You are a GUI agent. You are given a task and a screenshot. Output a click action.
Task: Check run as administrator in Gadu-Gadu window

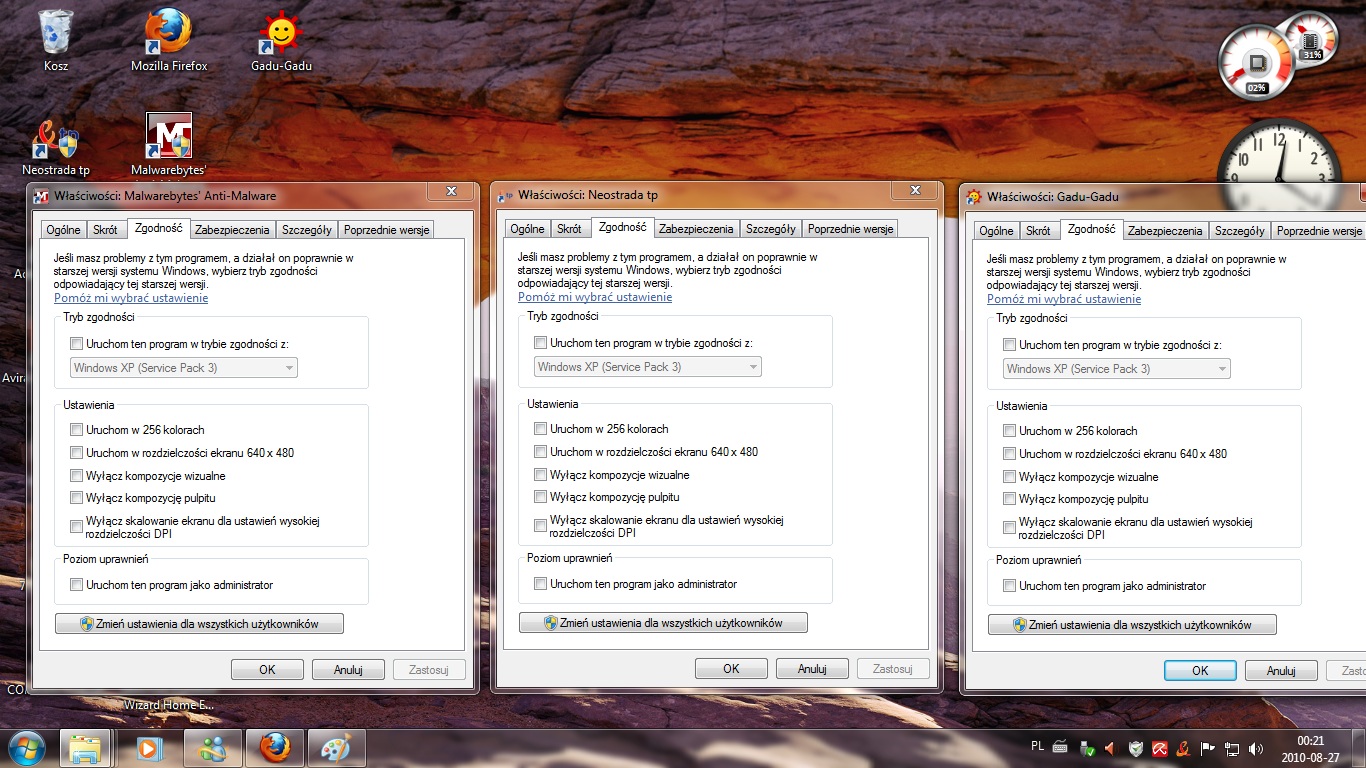1010,586
